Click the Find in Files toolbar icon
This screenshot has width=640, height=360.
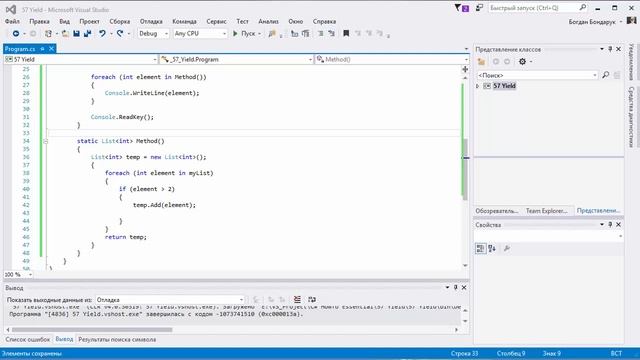point(272,33)
